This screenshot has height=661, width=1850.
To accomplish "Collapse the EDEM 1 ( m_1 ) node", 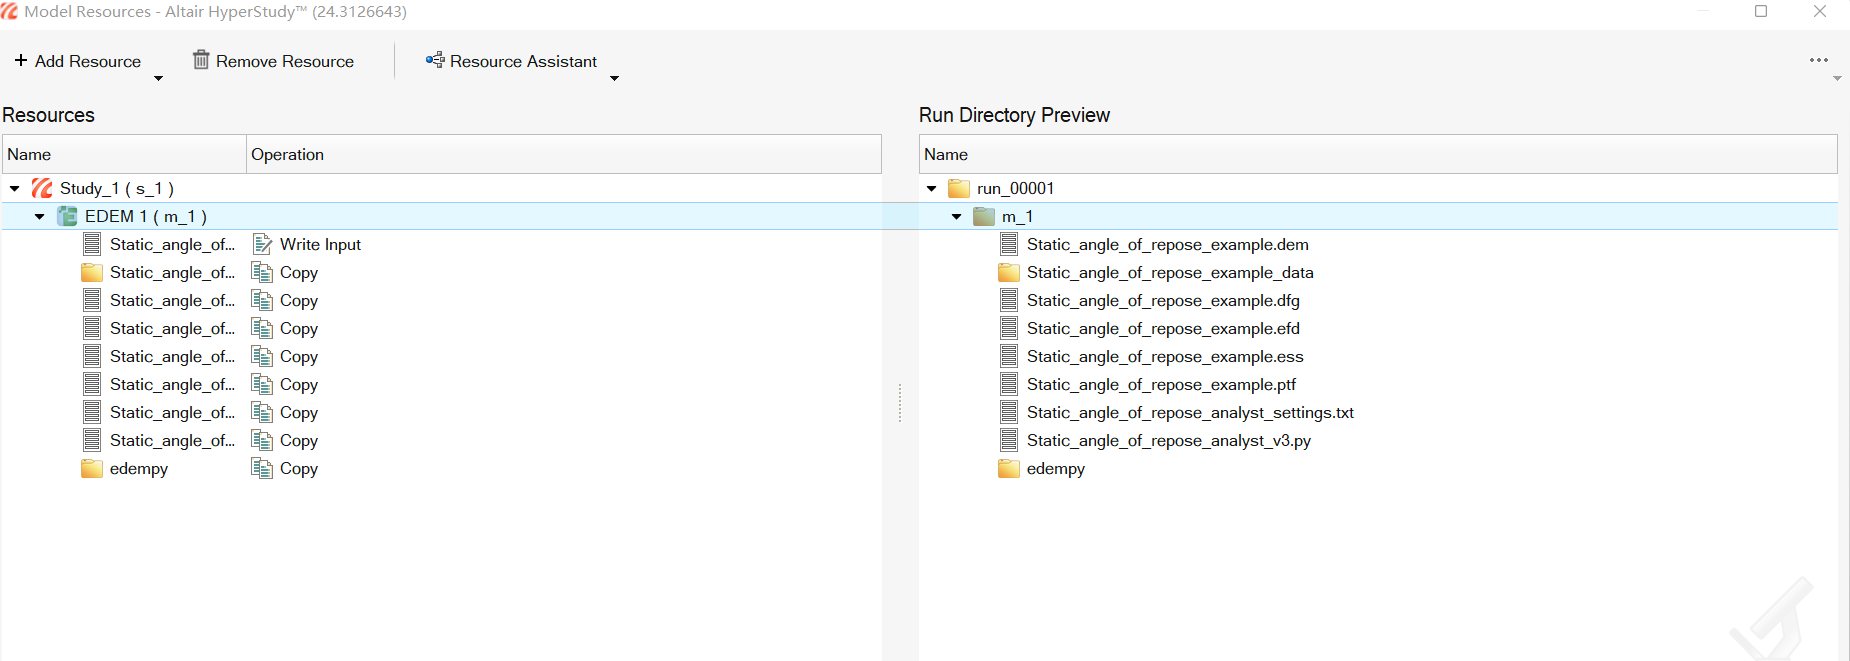I will pos(40,216).
